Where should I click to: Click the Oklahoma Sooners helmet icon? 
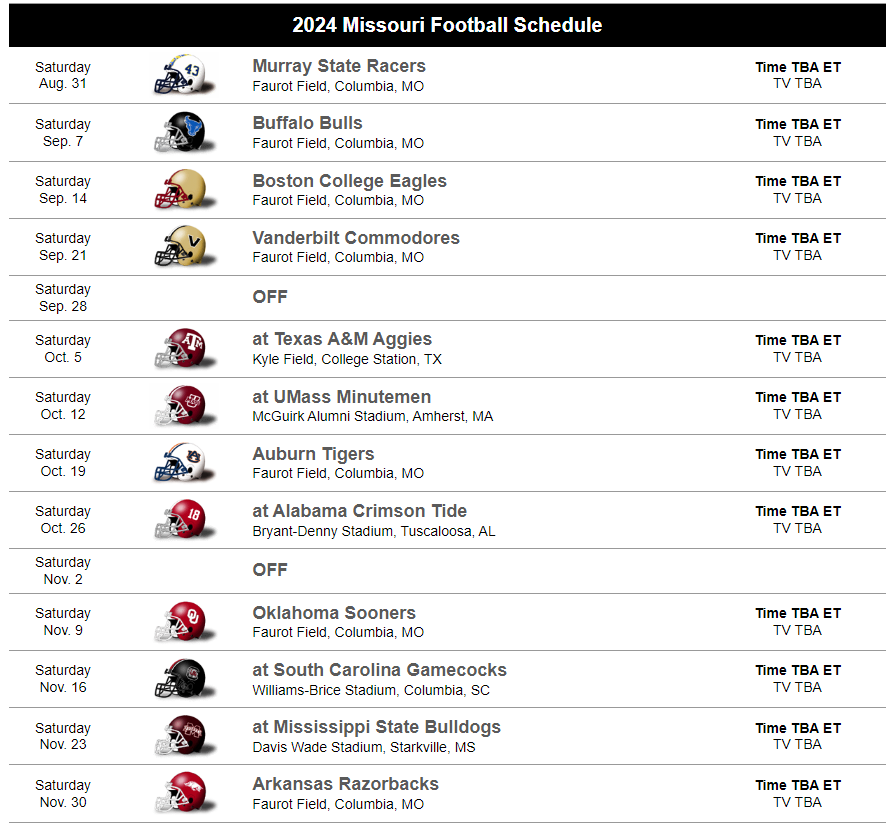tap(180, 621)
